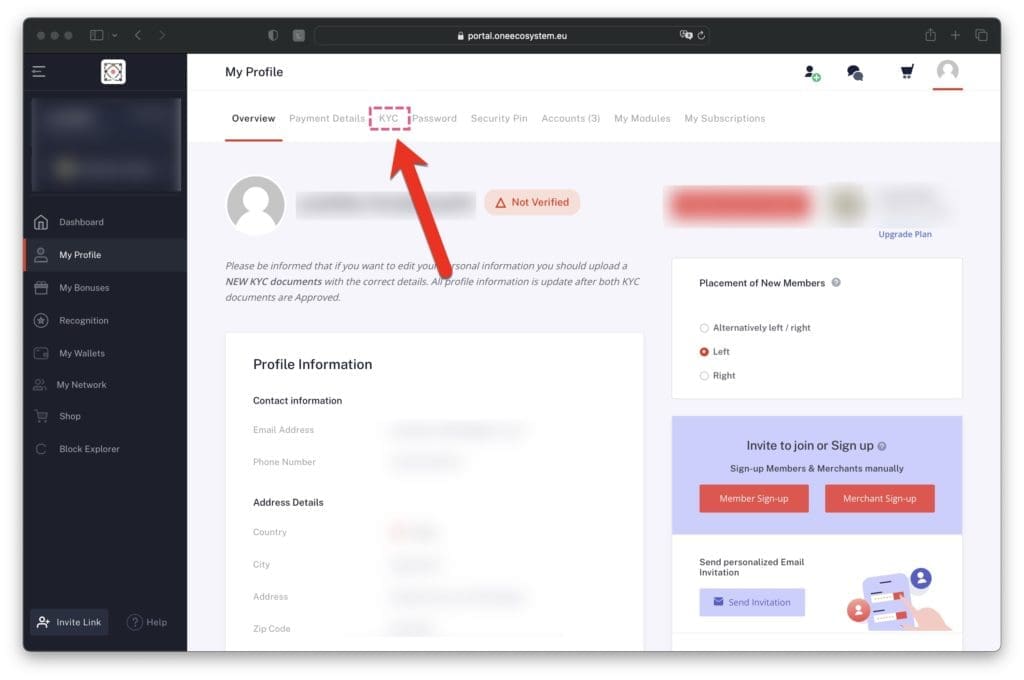Open the add member icon in header
The height and width of the screenshot is (680, 1024).
click(812, 73)
